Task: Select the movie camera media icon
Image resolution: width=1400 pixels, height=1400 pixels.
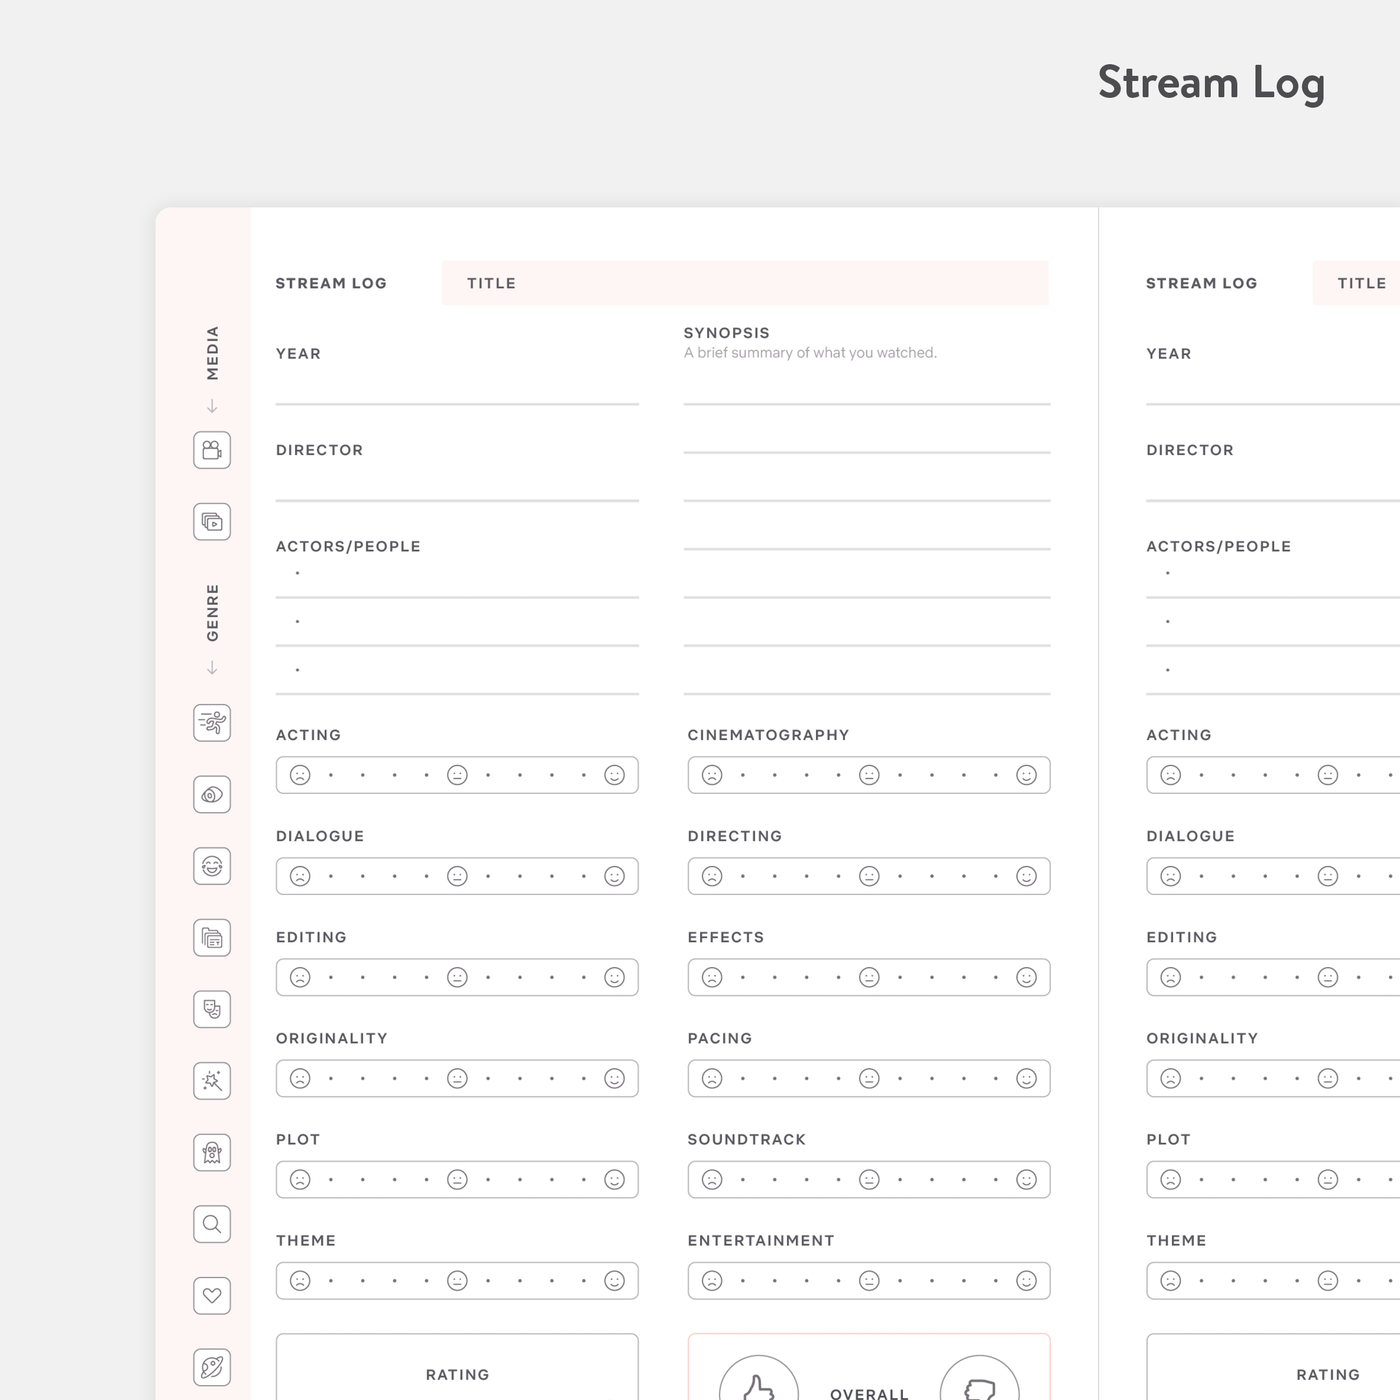Action: pos(212,450)
